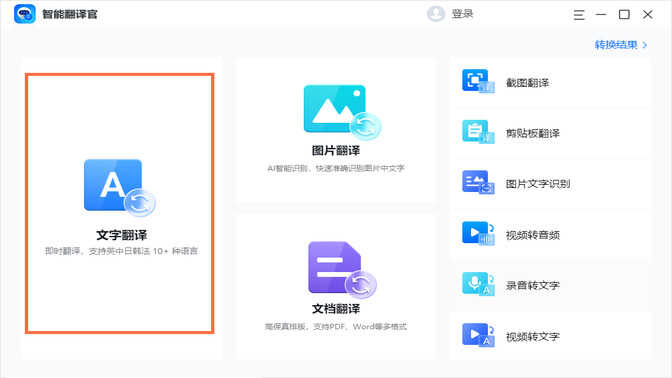Click the 截图翻译 screenshot translation icon
Viewport: 672px width, 378px height.
(x=478, y=81)
